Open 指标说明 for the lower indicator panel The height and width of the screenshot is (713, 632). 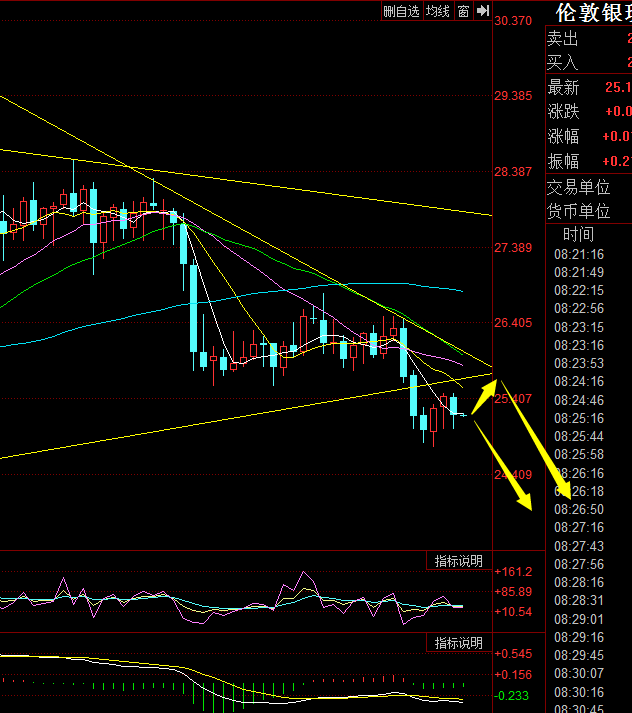click(x=458, y=643)
